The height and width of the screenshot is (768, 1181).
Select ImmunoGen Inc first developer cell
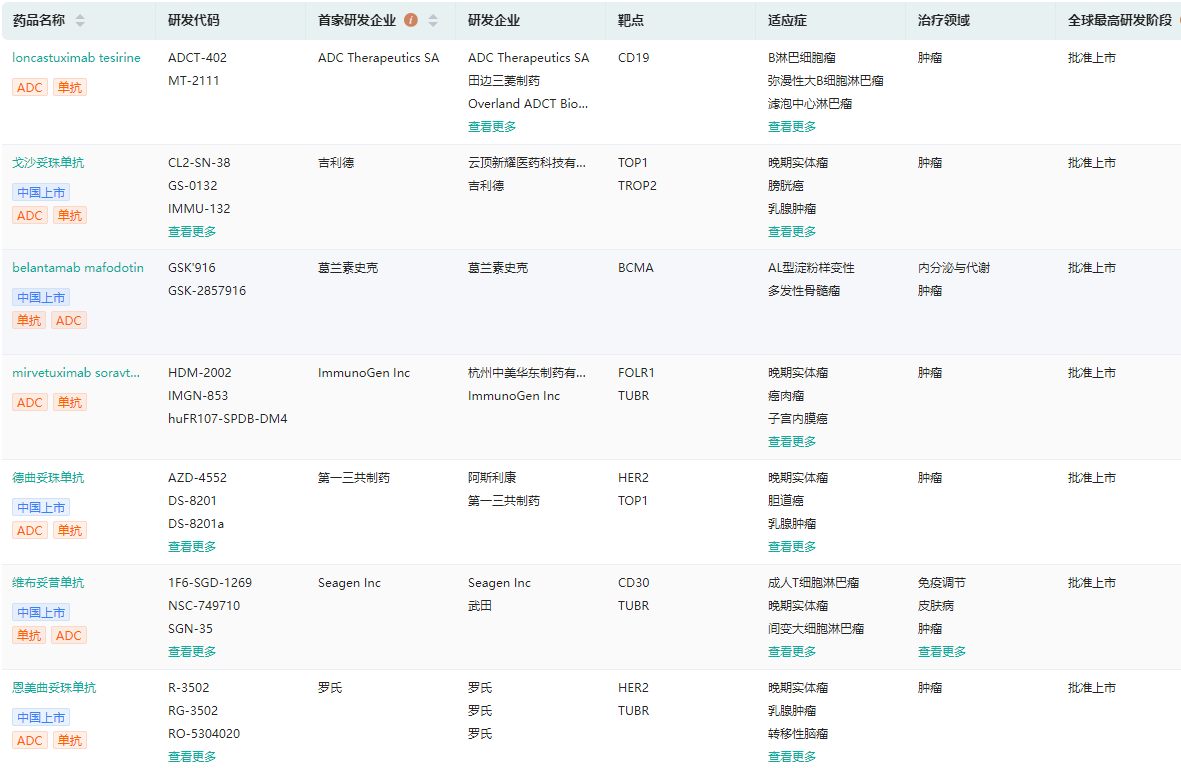point(364,373)
